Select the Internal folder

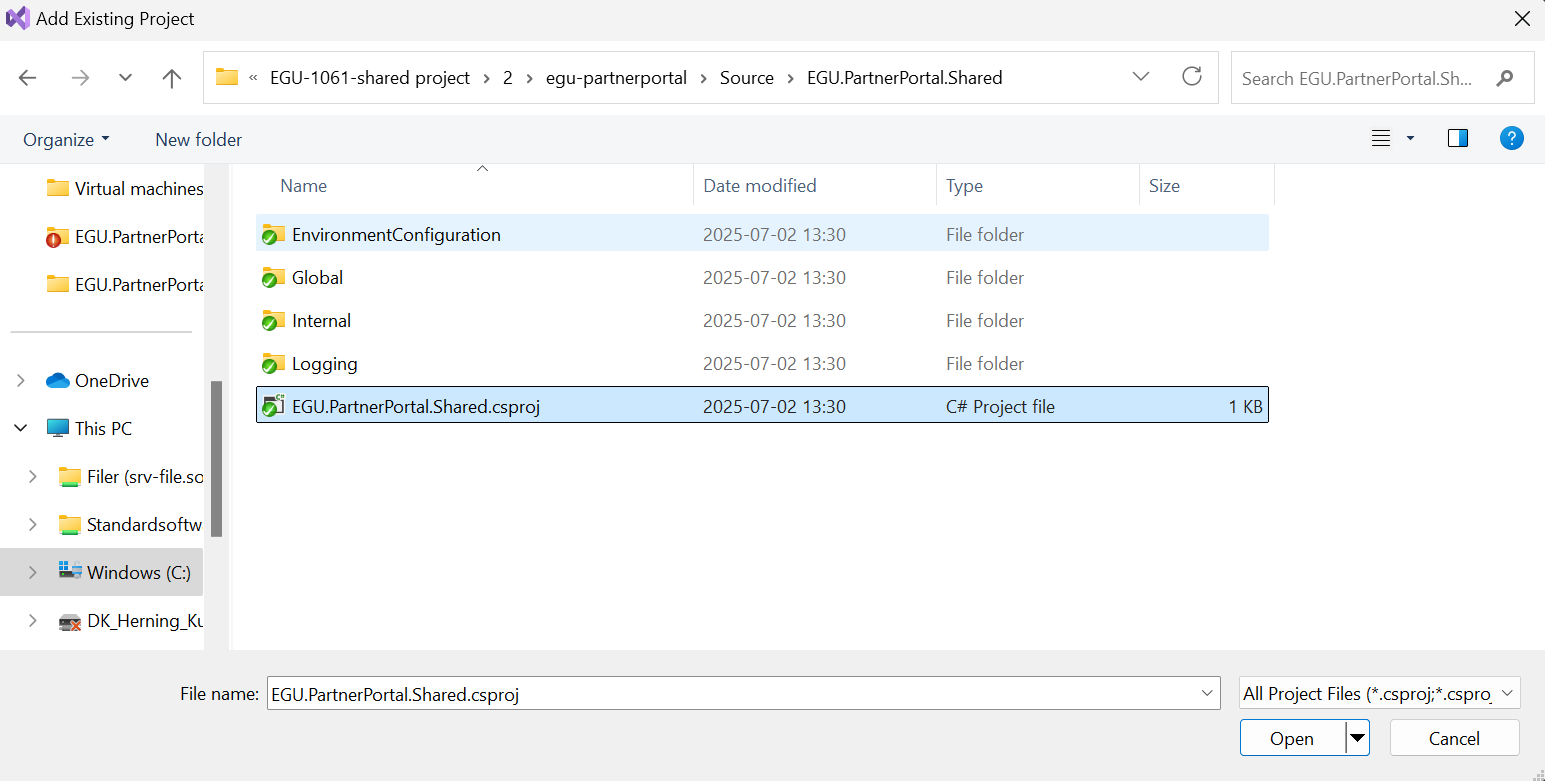tap(762, 321)
